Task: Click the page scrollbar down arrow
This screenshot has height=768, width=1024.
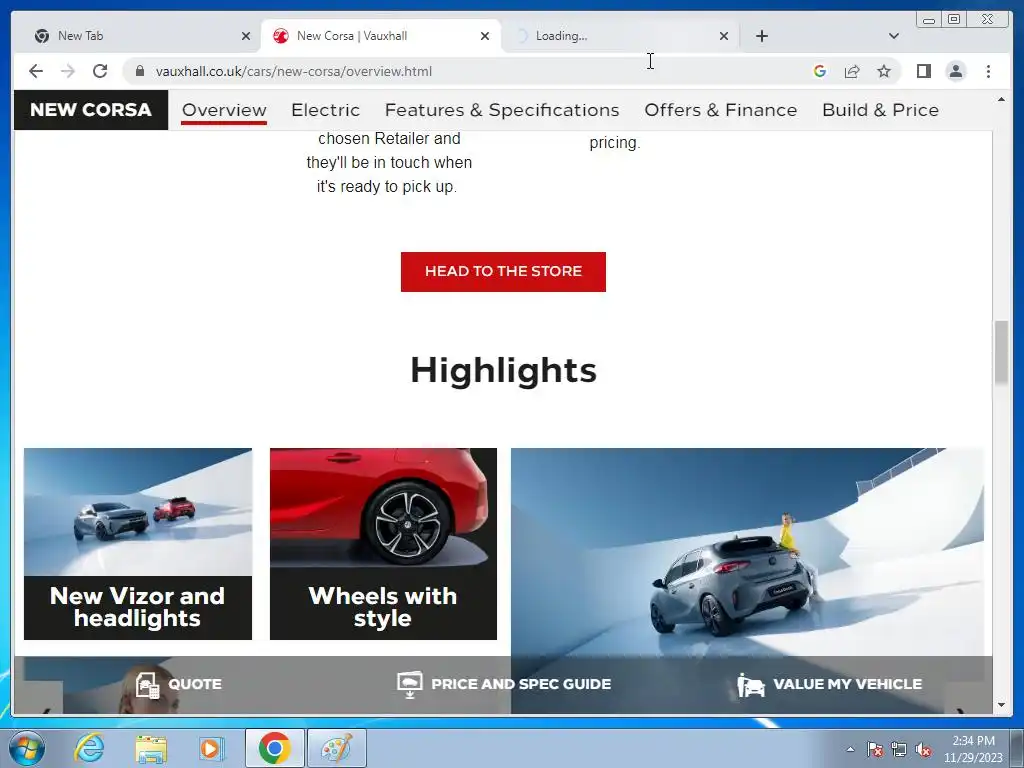Action: pos(1001,705)
